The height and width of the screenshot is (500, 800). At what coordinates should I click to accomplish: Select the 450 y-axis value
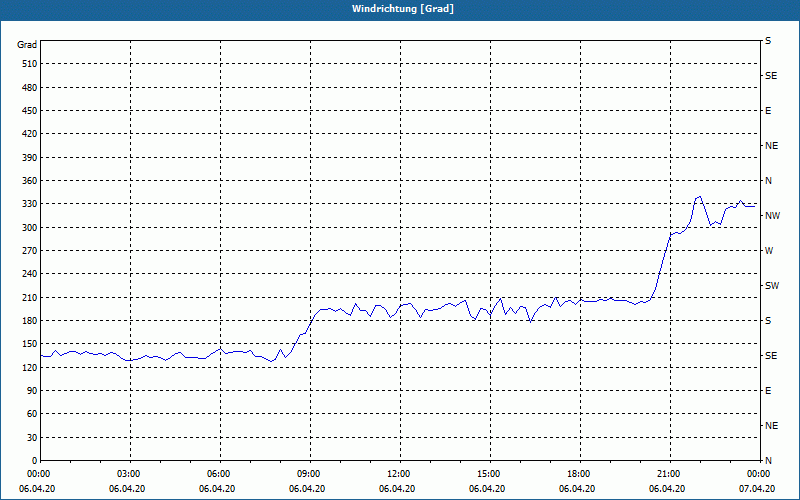[x=30, y=111]
